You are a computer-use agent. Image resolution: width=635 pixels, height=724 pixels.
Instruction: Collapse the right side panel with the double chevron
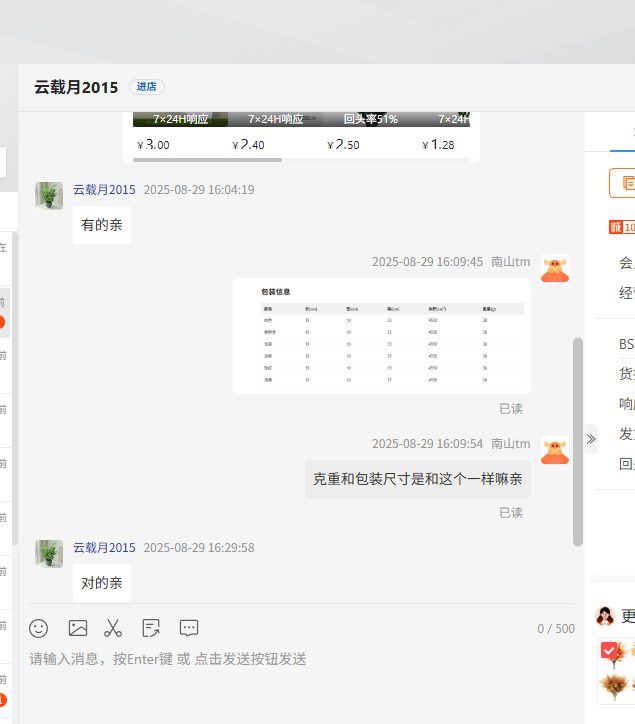click(591, 438)
